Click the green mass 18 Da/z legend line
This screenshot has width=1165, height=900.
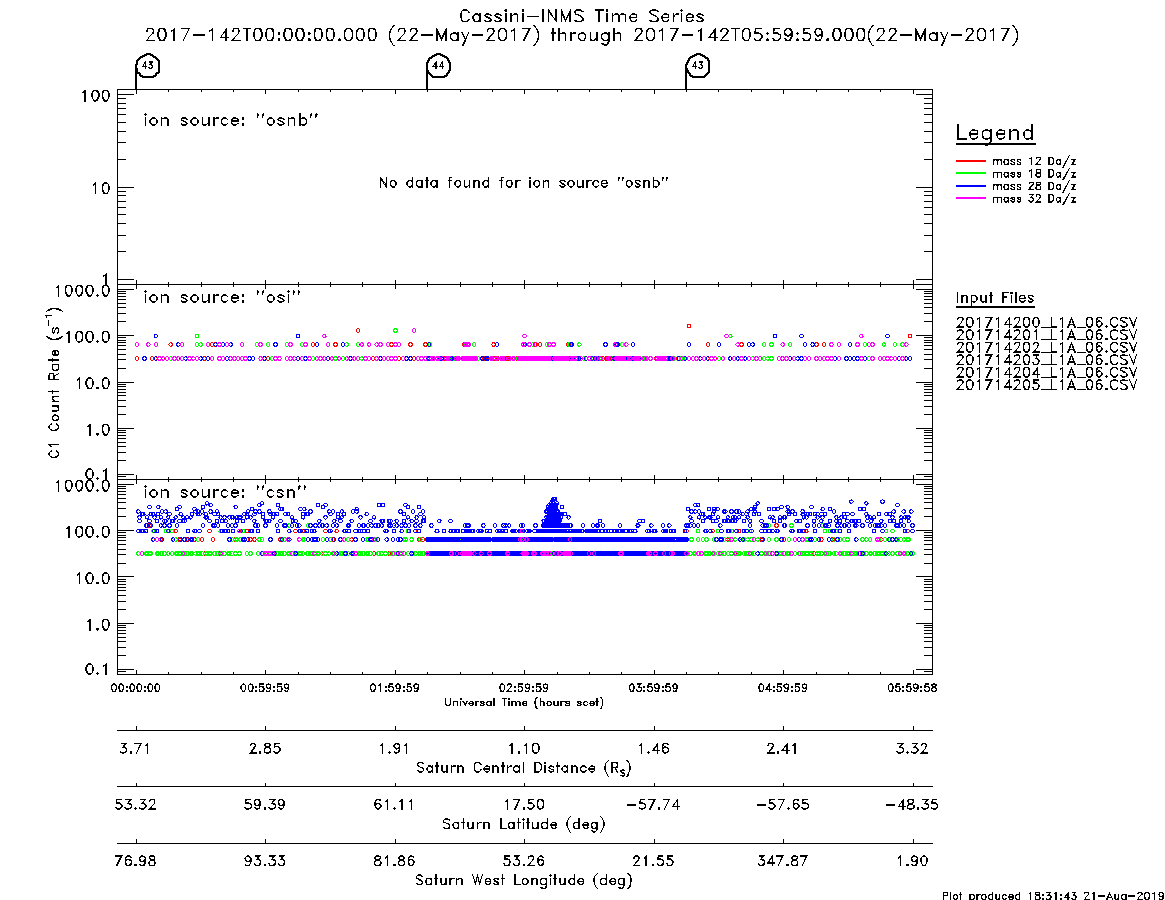point(970,174)
